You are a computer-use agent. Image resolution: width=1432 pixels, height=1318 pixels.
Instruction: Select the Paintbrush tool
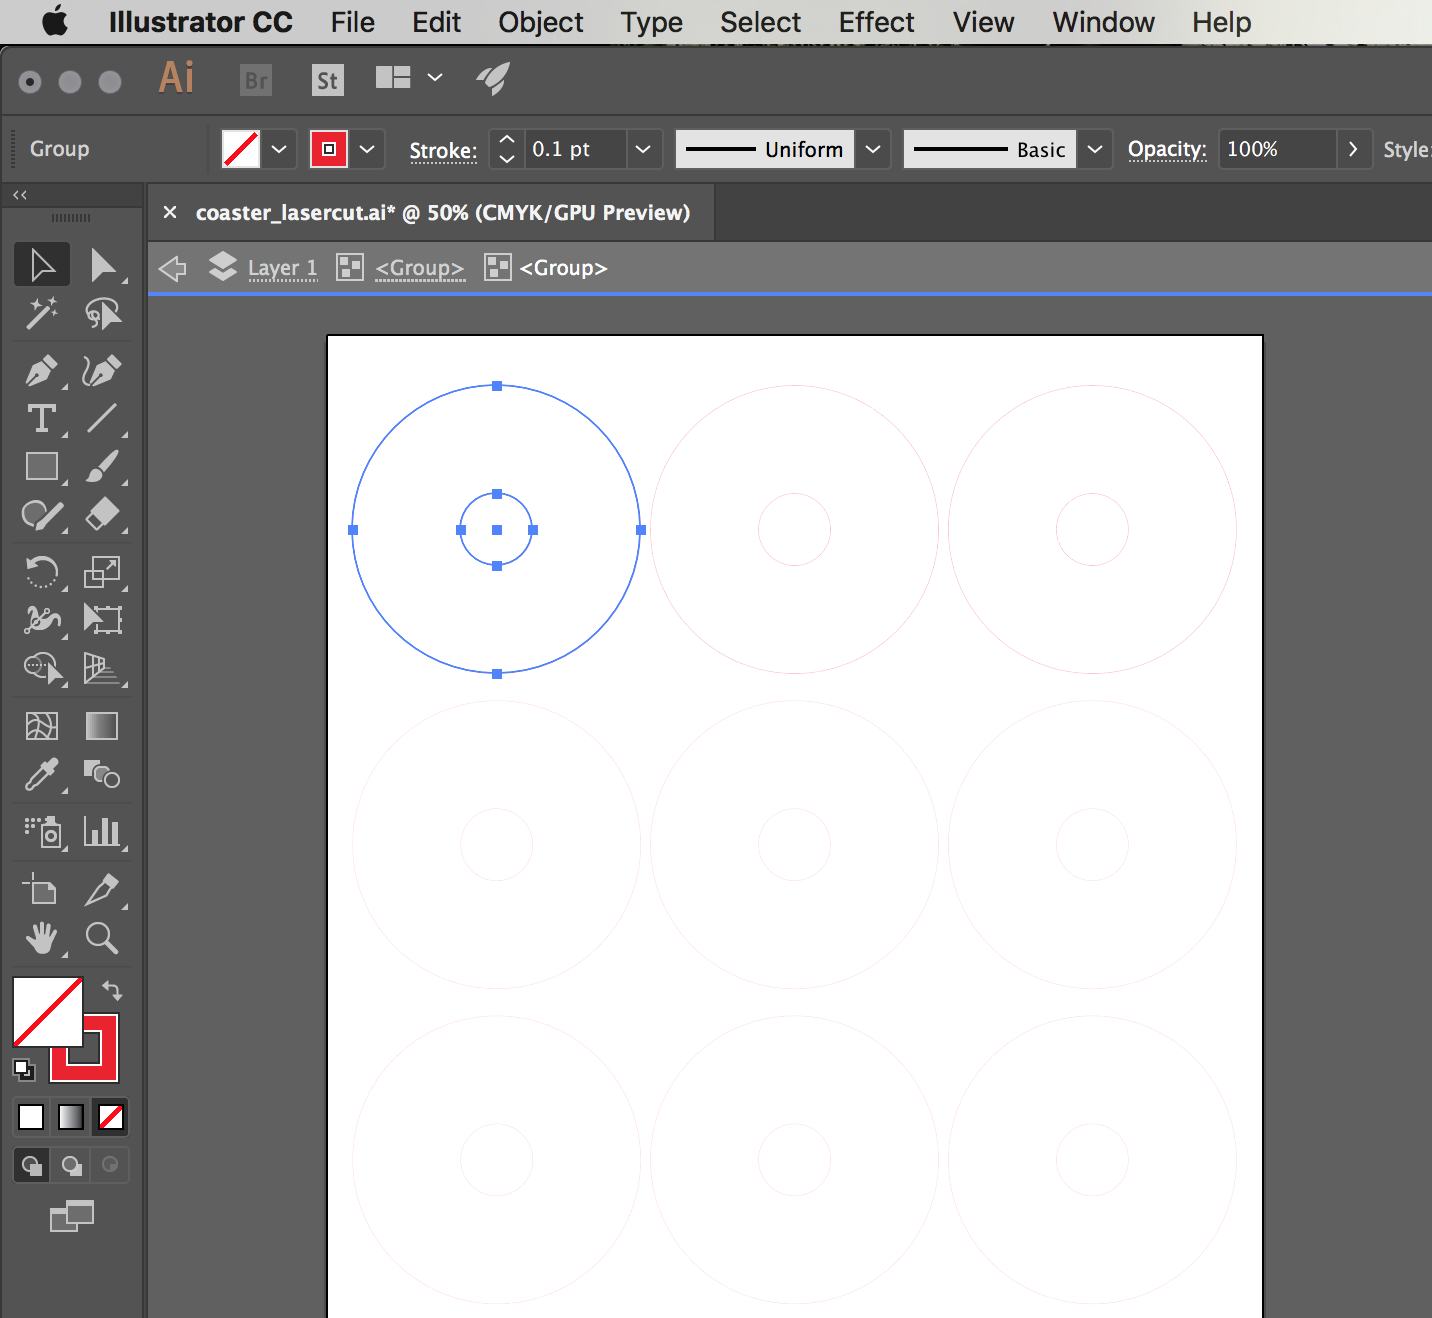point(102,466)
